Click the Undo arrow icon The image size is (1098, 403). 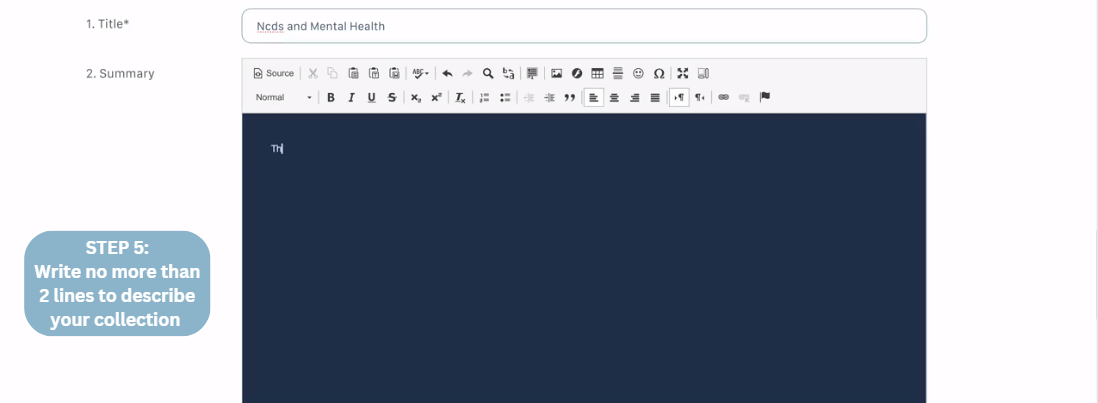coord(447,73)
